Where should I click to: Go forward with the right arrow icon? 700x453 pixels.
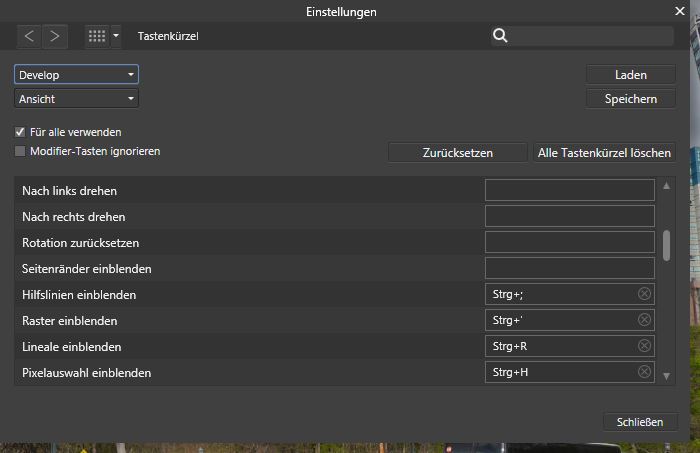[55, 36]
